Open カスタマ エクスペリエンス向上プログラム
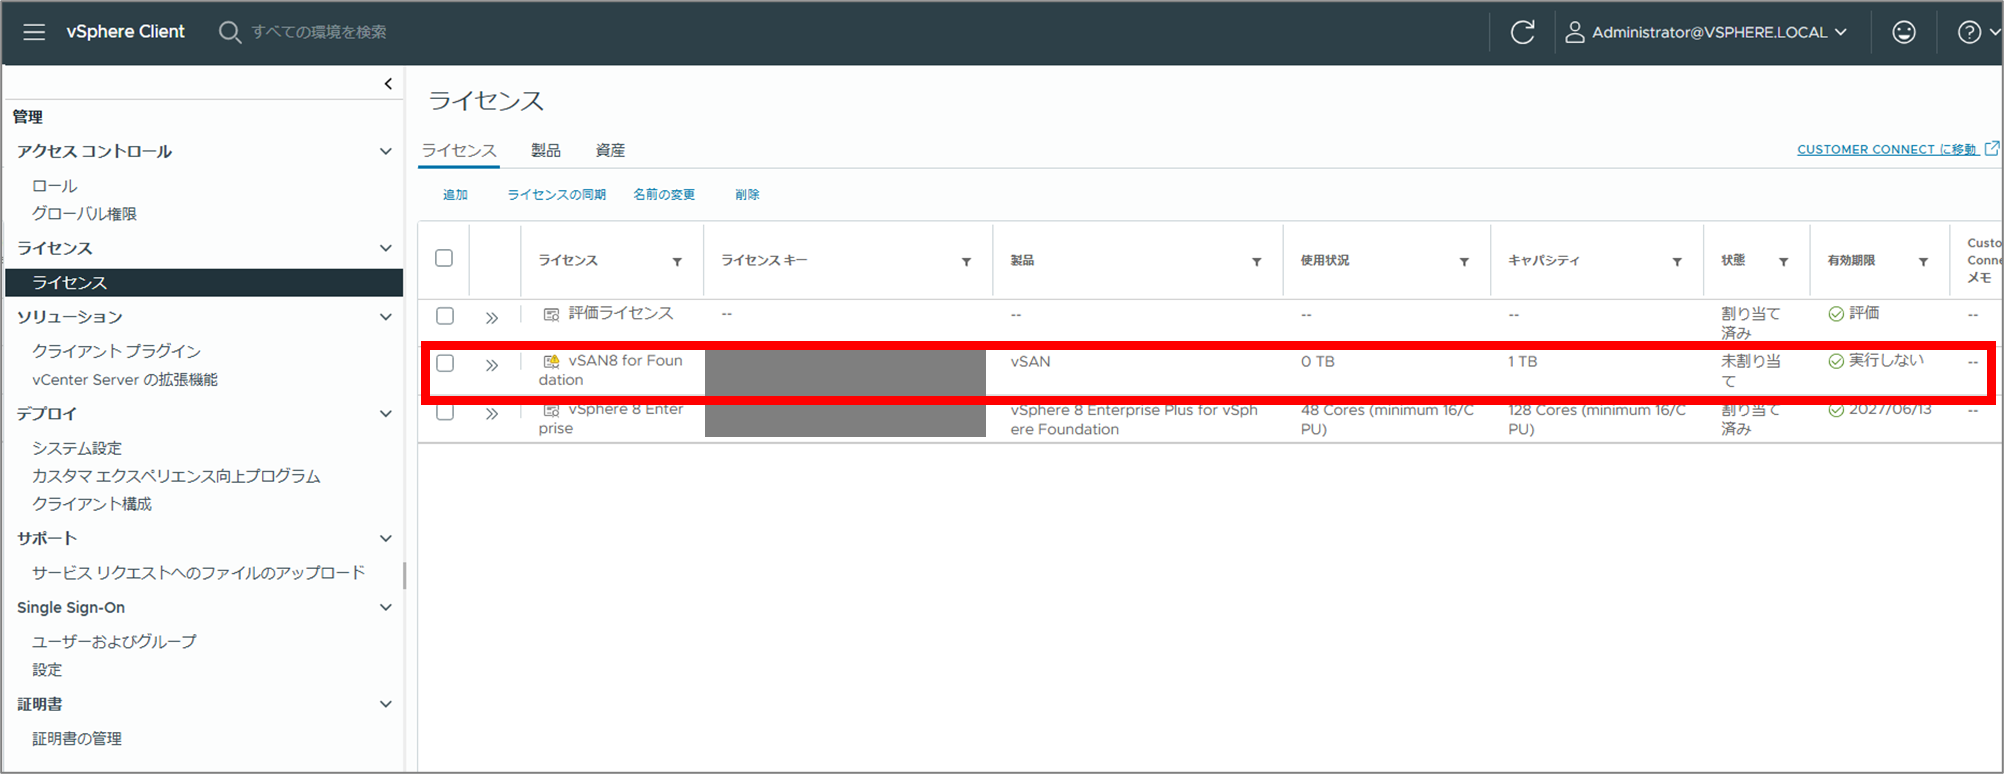Screen dimensions: 2004x774 point(176,476)
